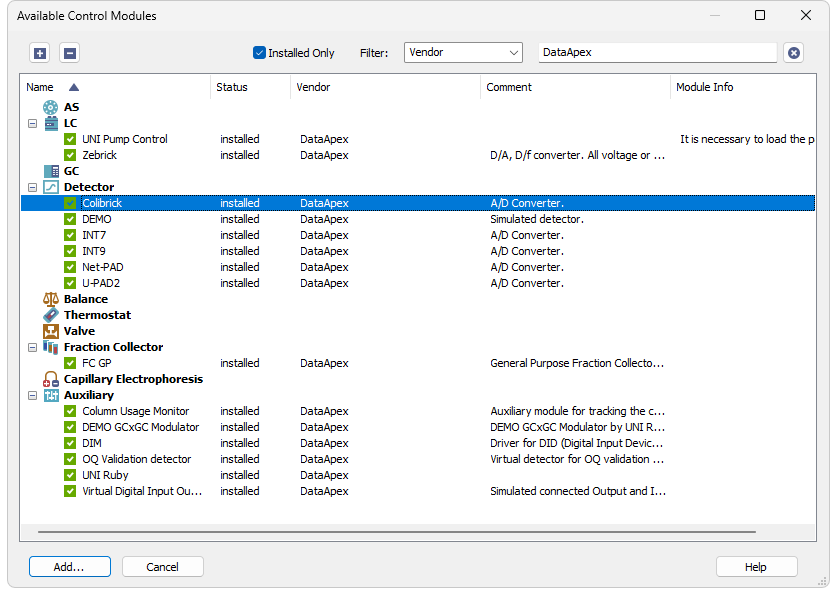Toggle the Virtual Digital Input Output checkbox
Screen dimensions: 837x595
coord(70,491)
